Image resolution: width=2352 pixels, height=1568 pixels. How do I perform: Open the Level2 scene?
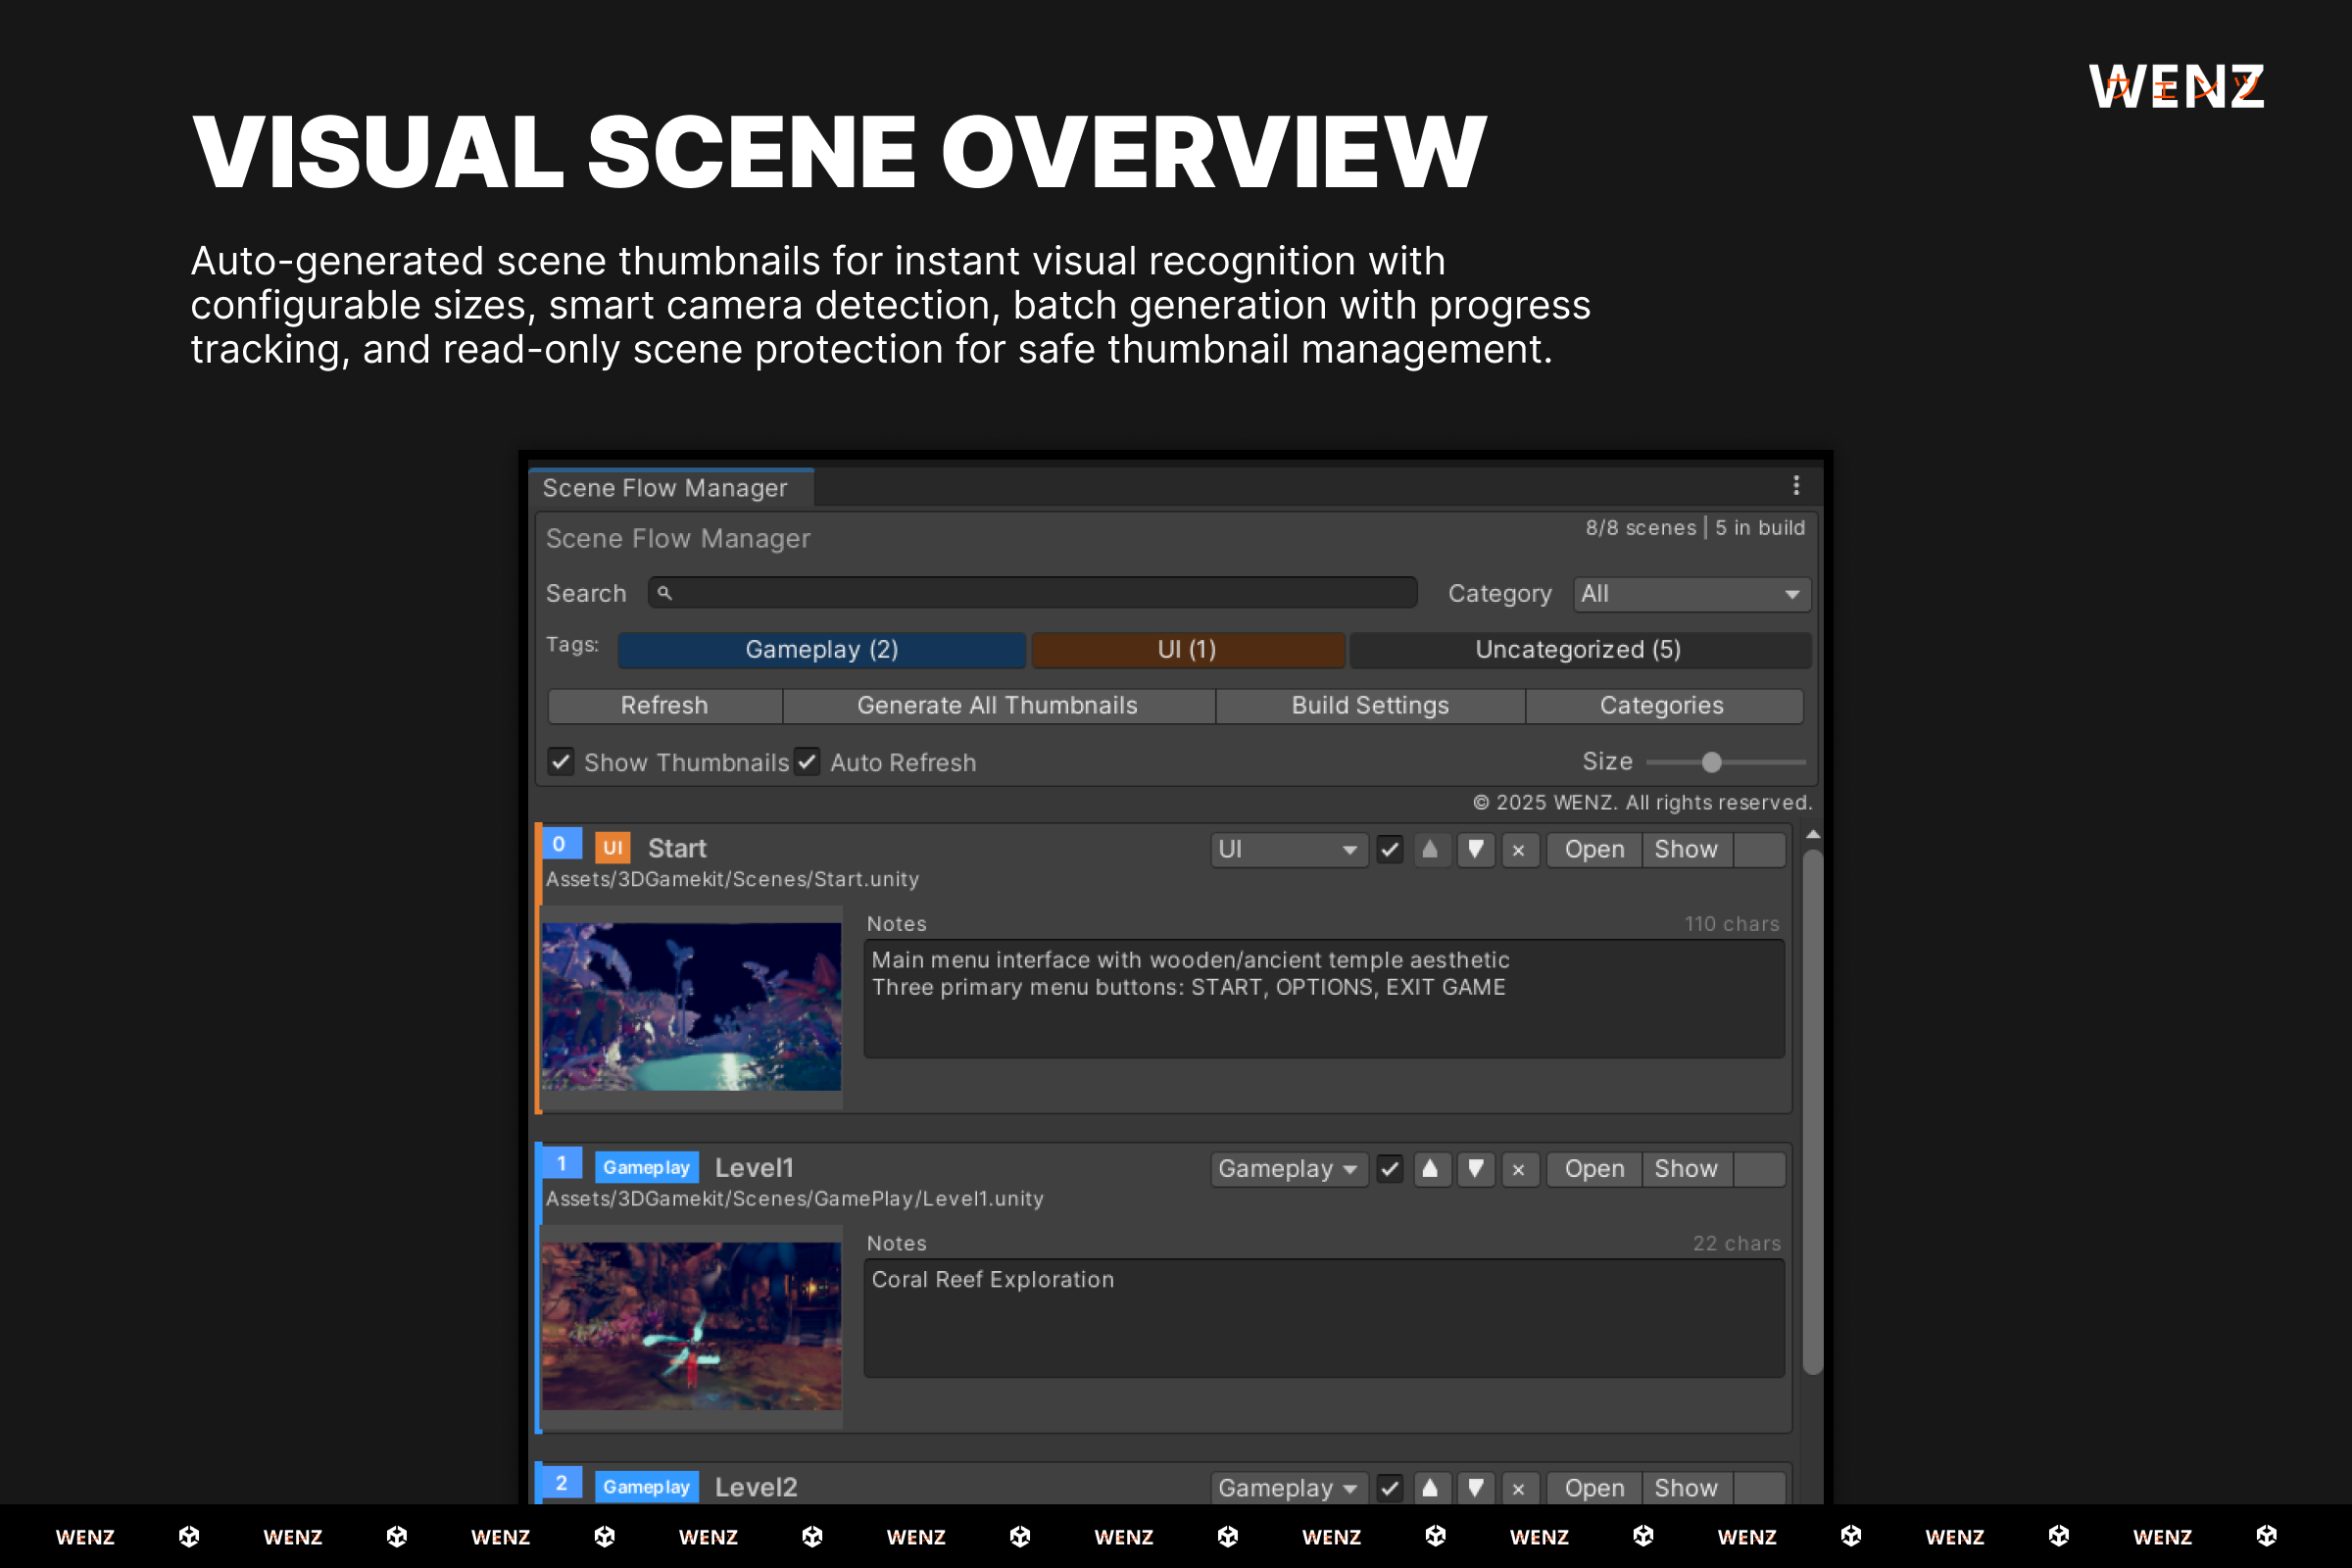(1594, 1487)
